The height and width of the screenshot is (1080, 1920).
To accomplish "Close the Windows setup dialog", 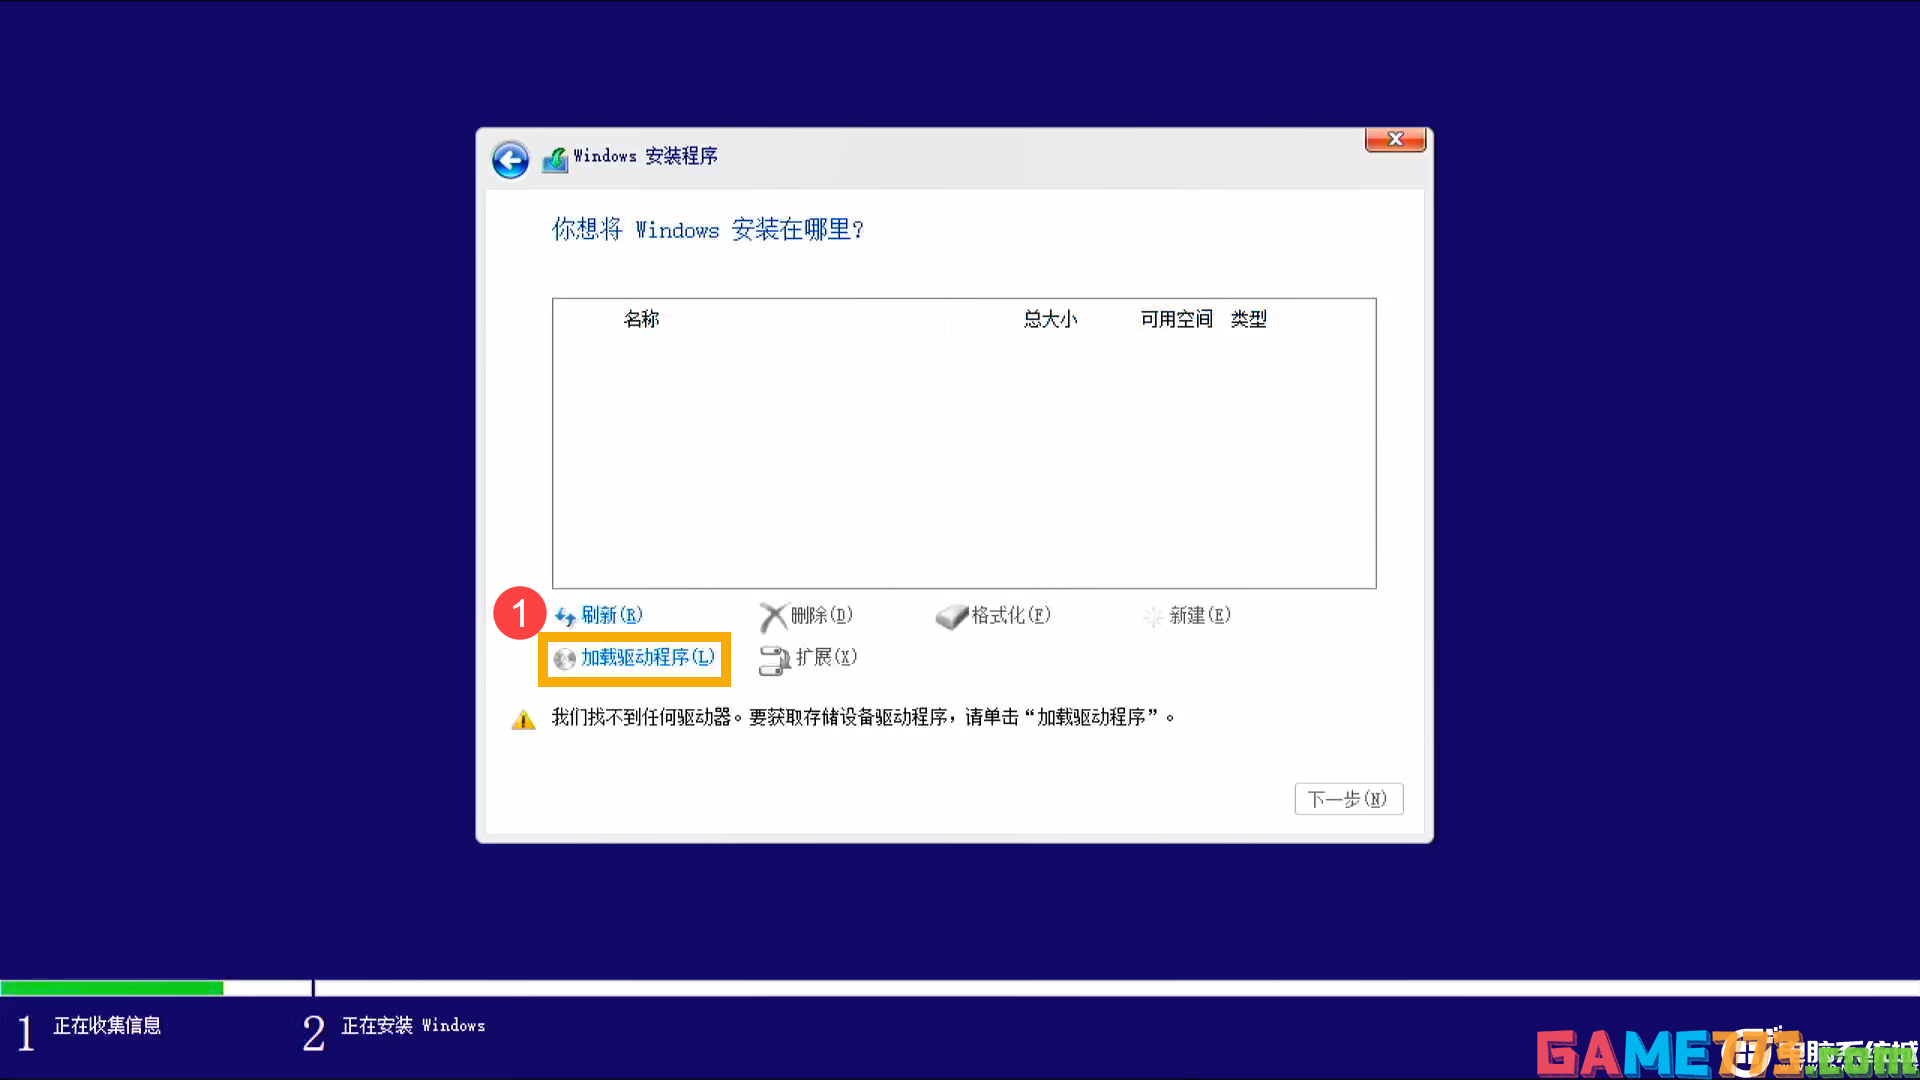I will click(1395, 139).
